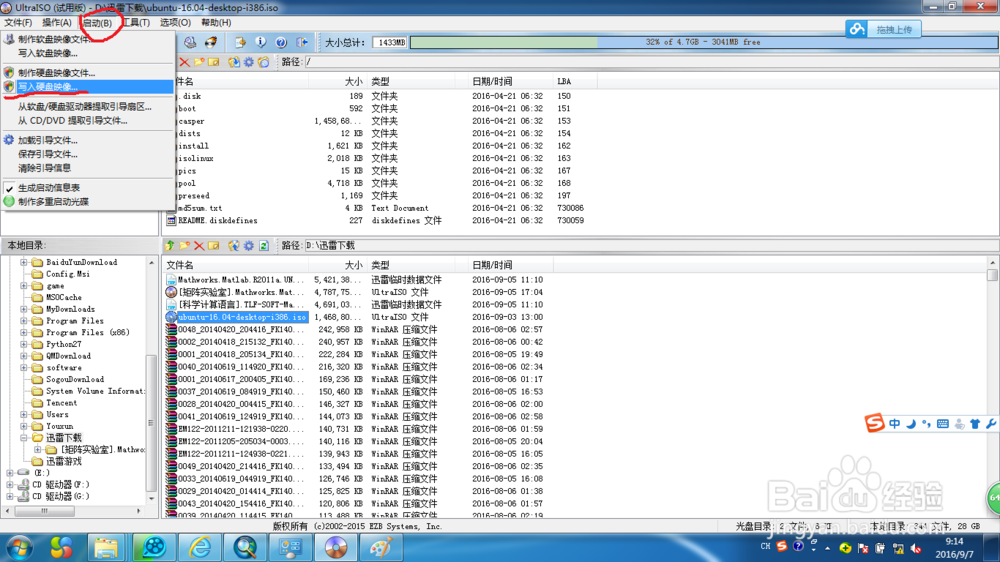The image size is (1000, 562).
Task: Click gear properties icon in image pane toolbar
Action: coord(248,62)
